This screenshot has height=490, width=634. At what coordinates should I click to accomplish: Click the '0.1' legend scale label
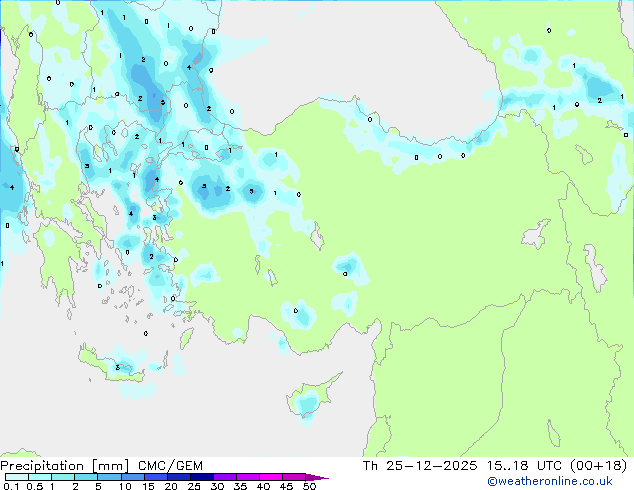[11, 486]
